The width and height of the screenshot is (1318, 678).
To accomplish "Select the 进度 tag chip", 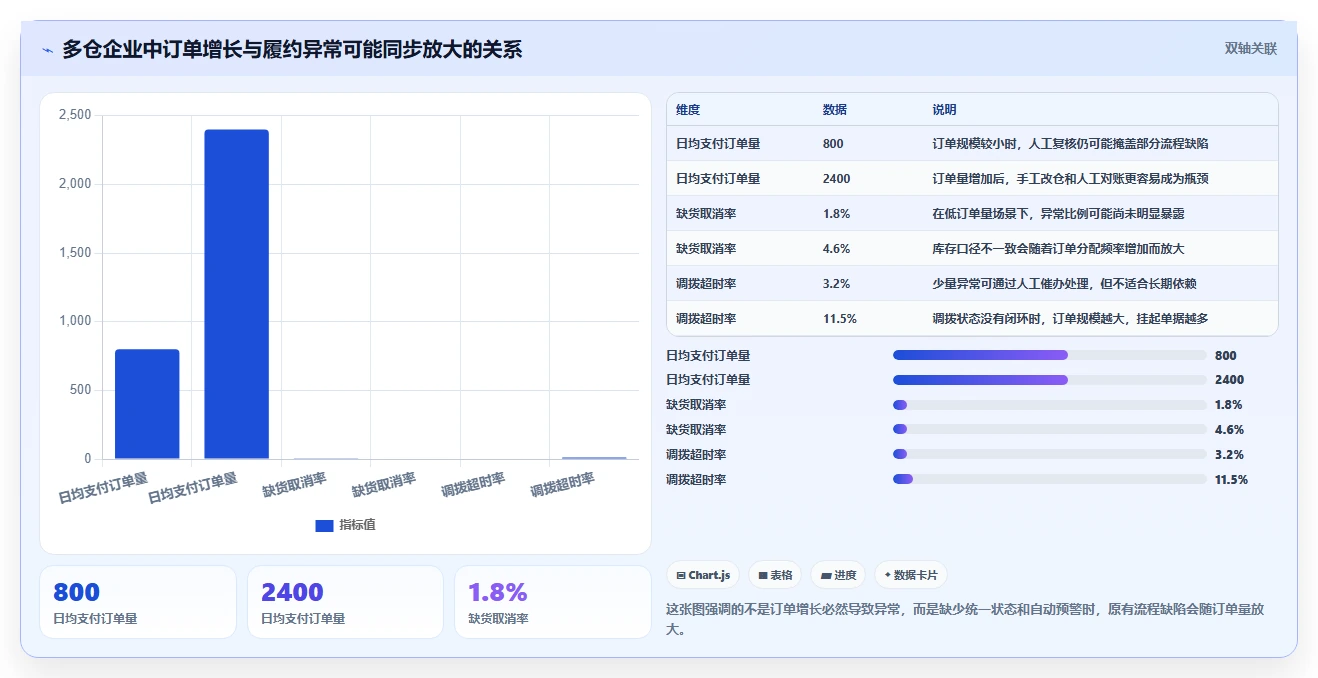I will pos(839,575).
